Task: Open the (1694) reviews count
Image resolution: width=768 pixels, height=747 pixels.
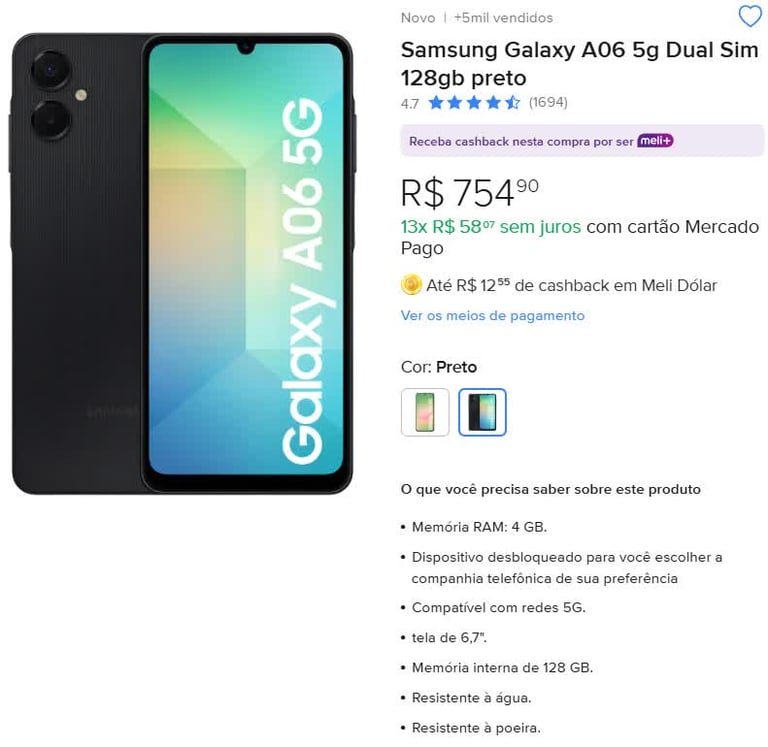Action: click(548, 102)
